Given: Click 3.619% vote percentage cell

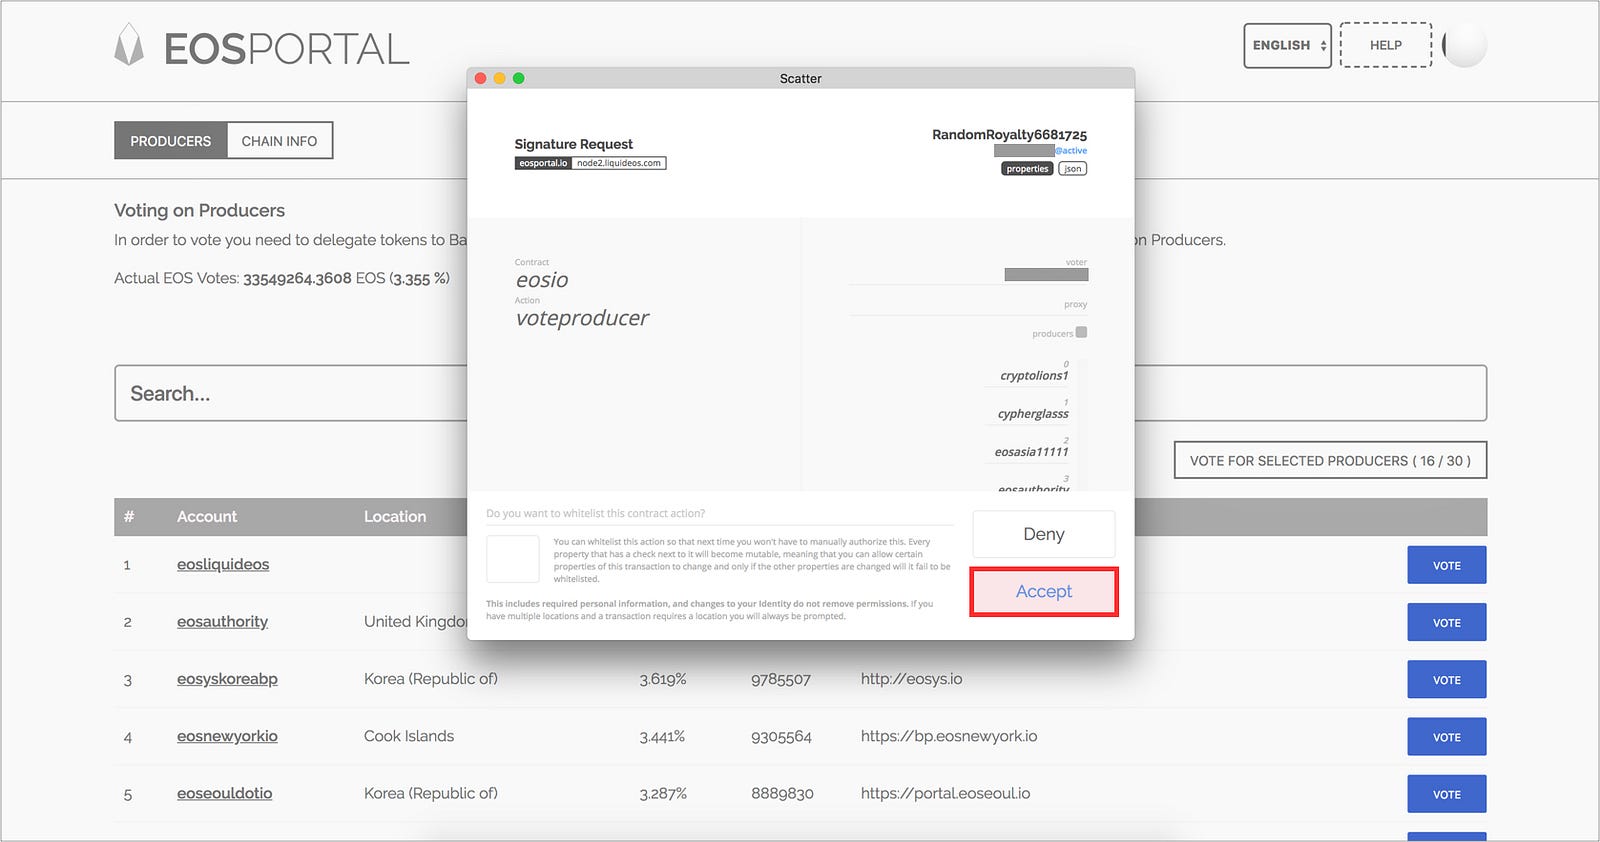Looking at the screenshot, I should [x=663, y=679].
